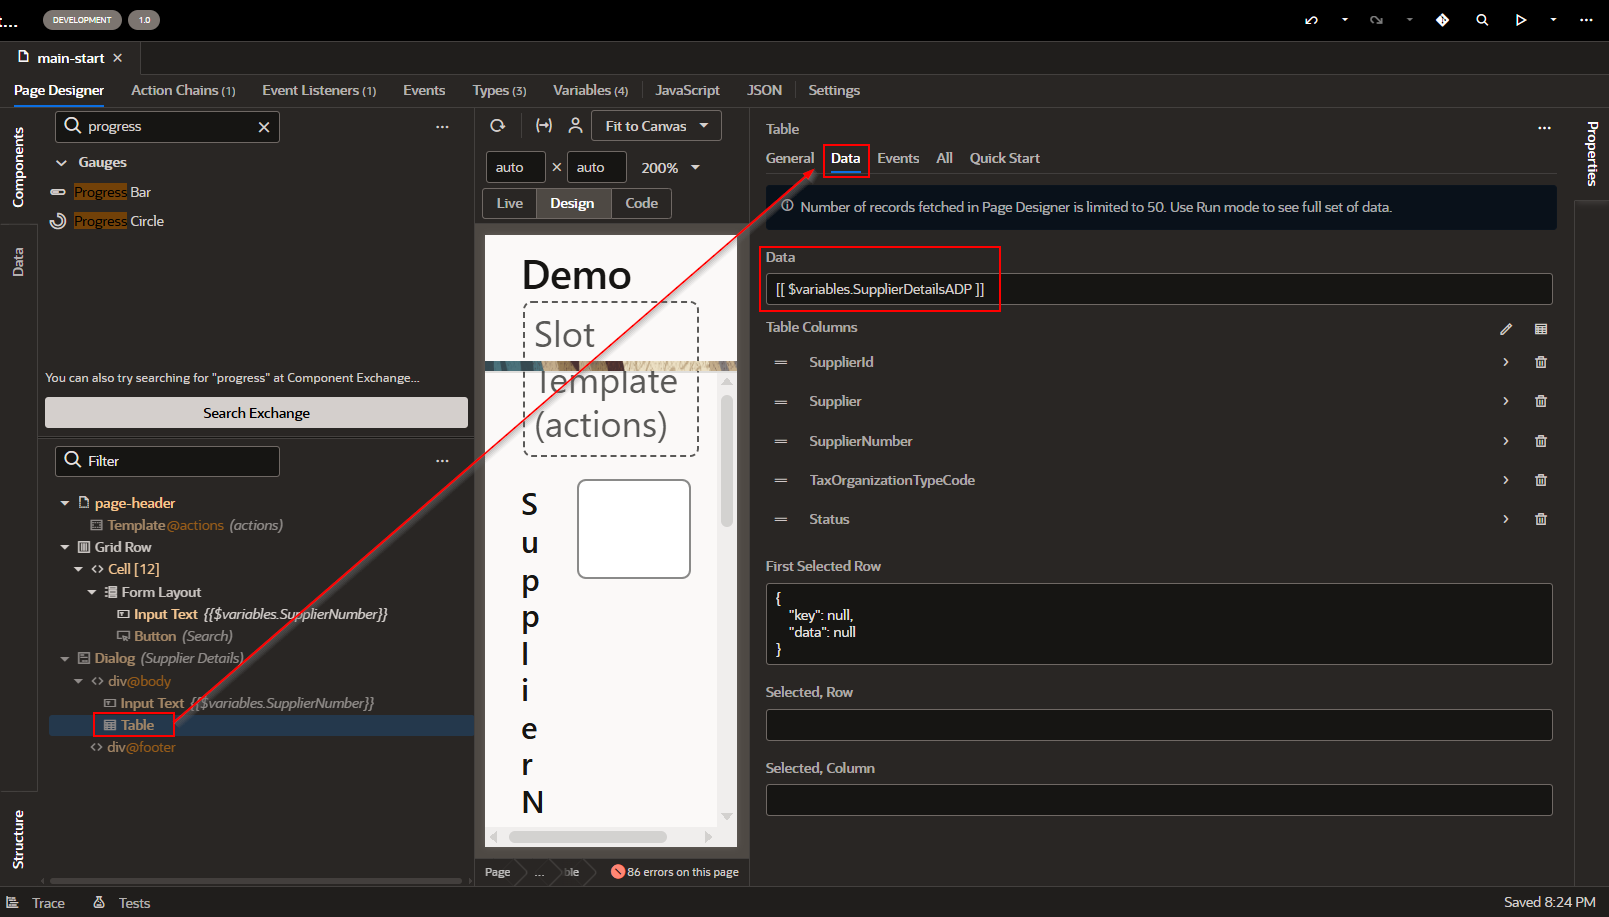Open the Fit to Canvas dropdown

pos(656,126)
